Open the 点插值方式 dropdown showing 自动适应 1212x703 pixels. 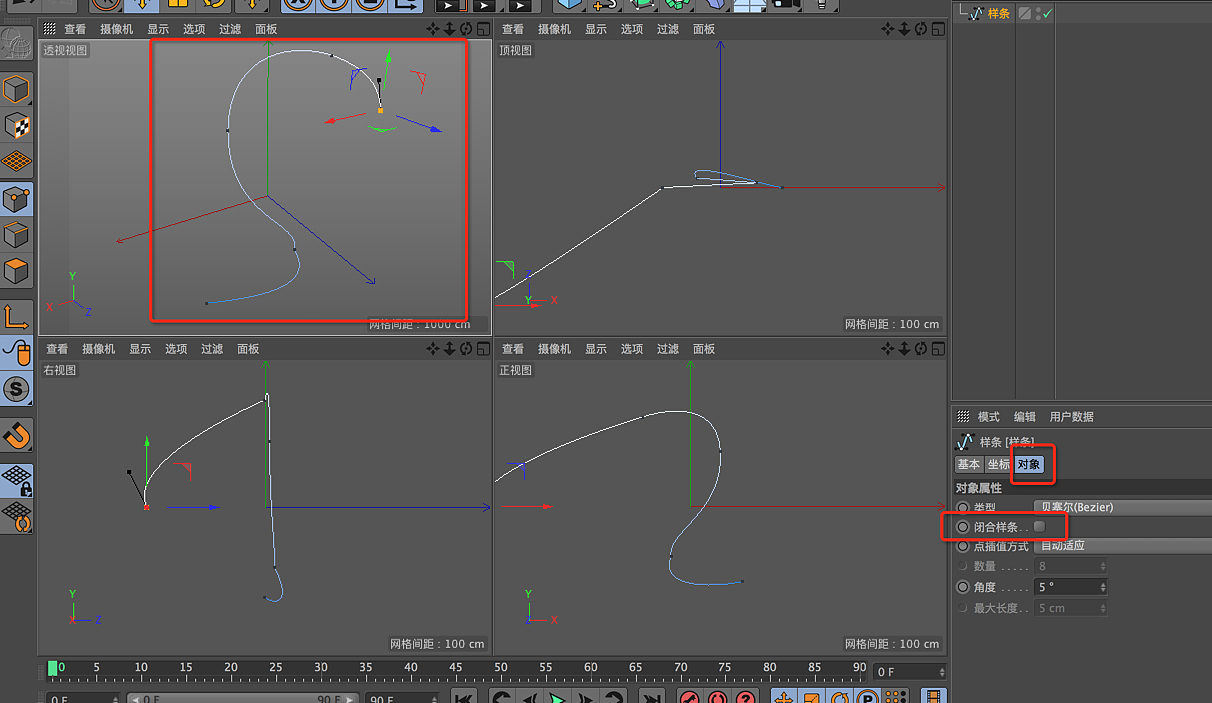click(x=1123, y=546)
